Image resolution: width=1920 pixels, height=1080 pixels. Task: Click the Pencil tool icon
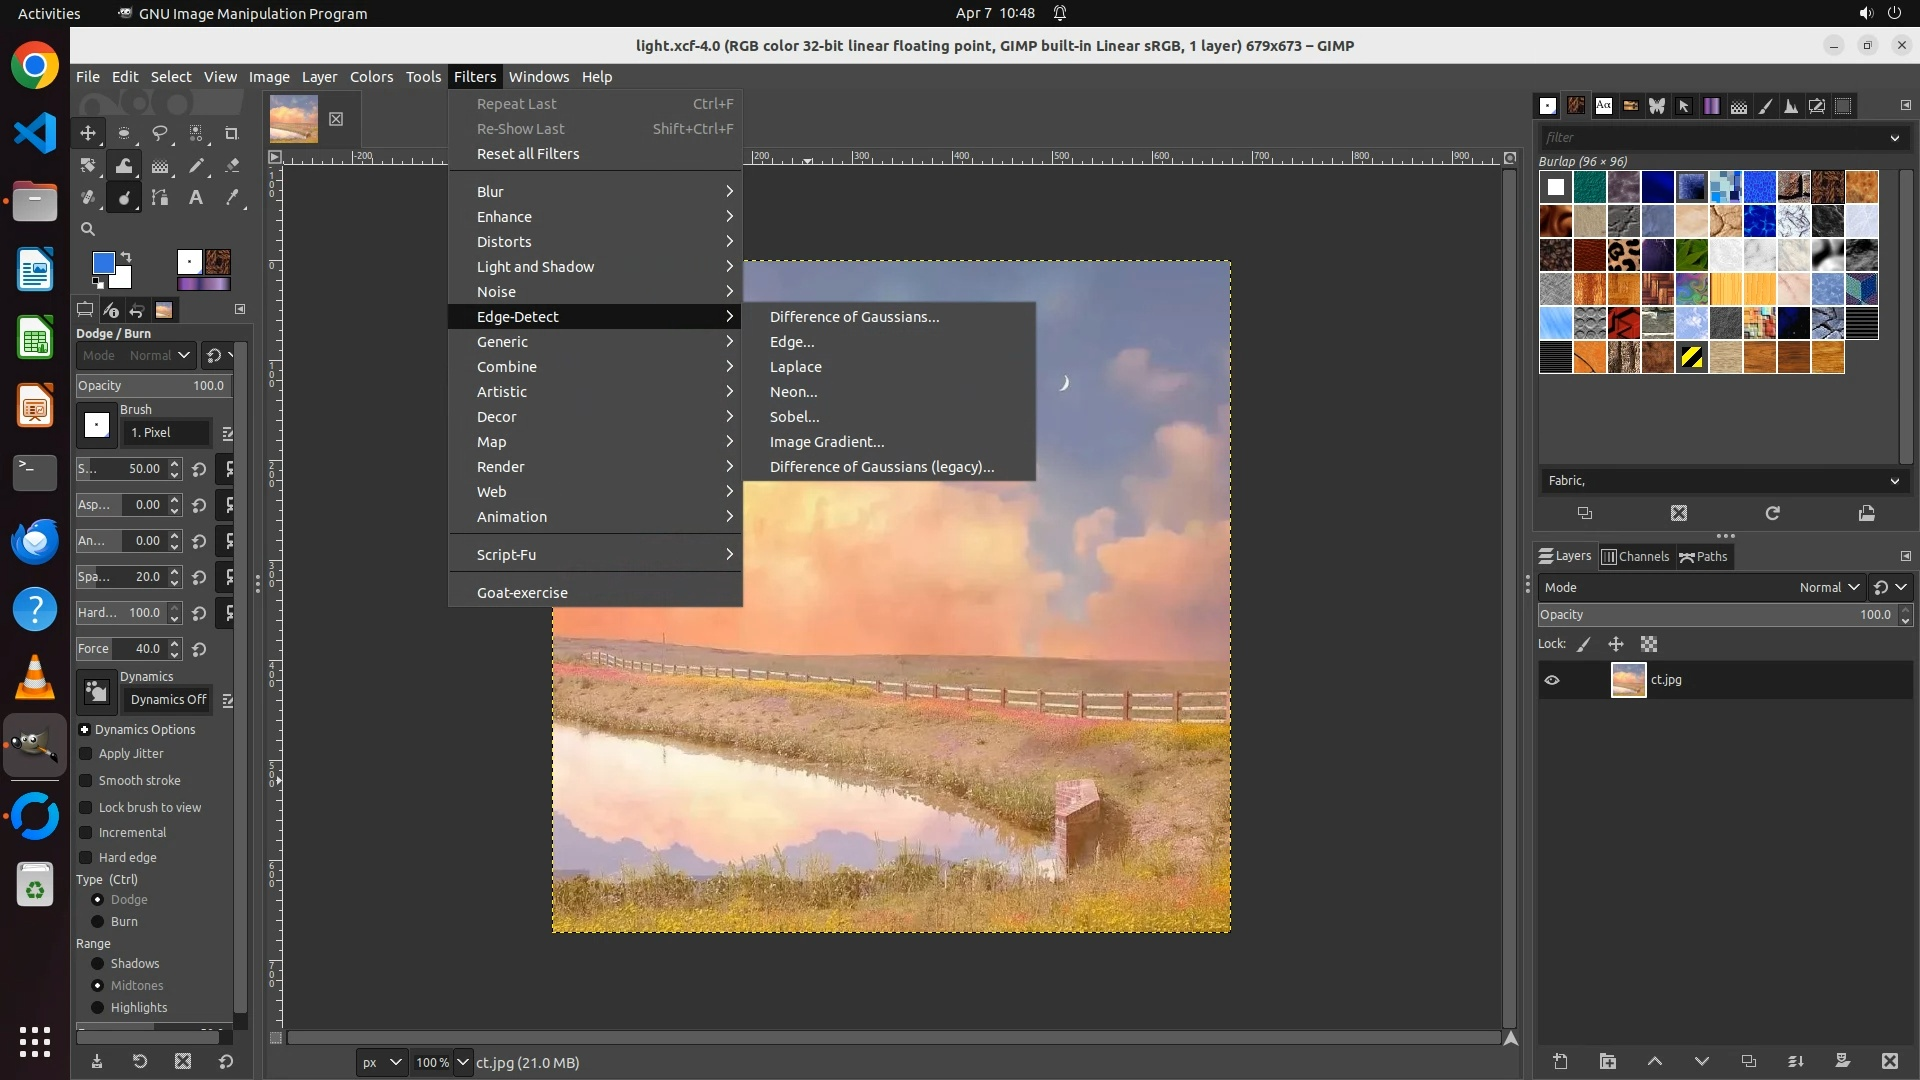tap(196, 166)
